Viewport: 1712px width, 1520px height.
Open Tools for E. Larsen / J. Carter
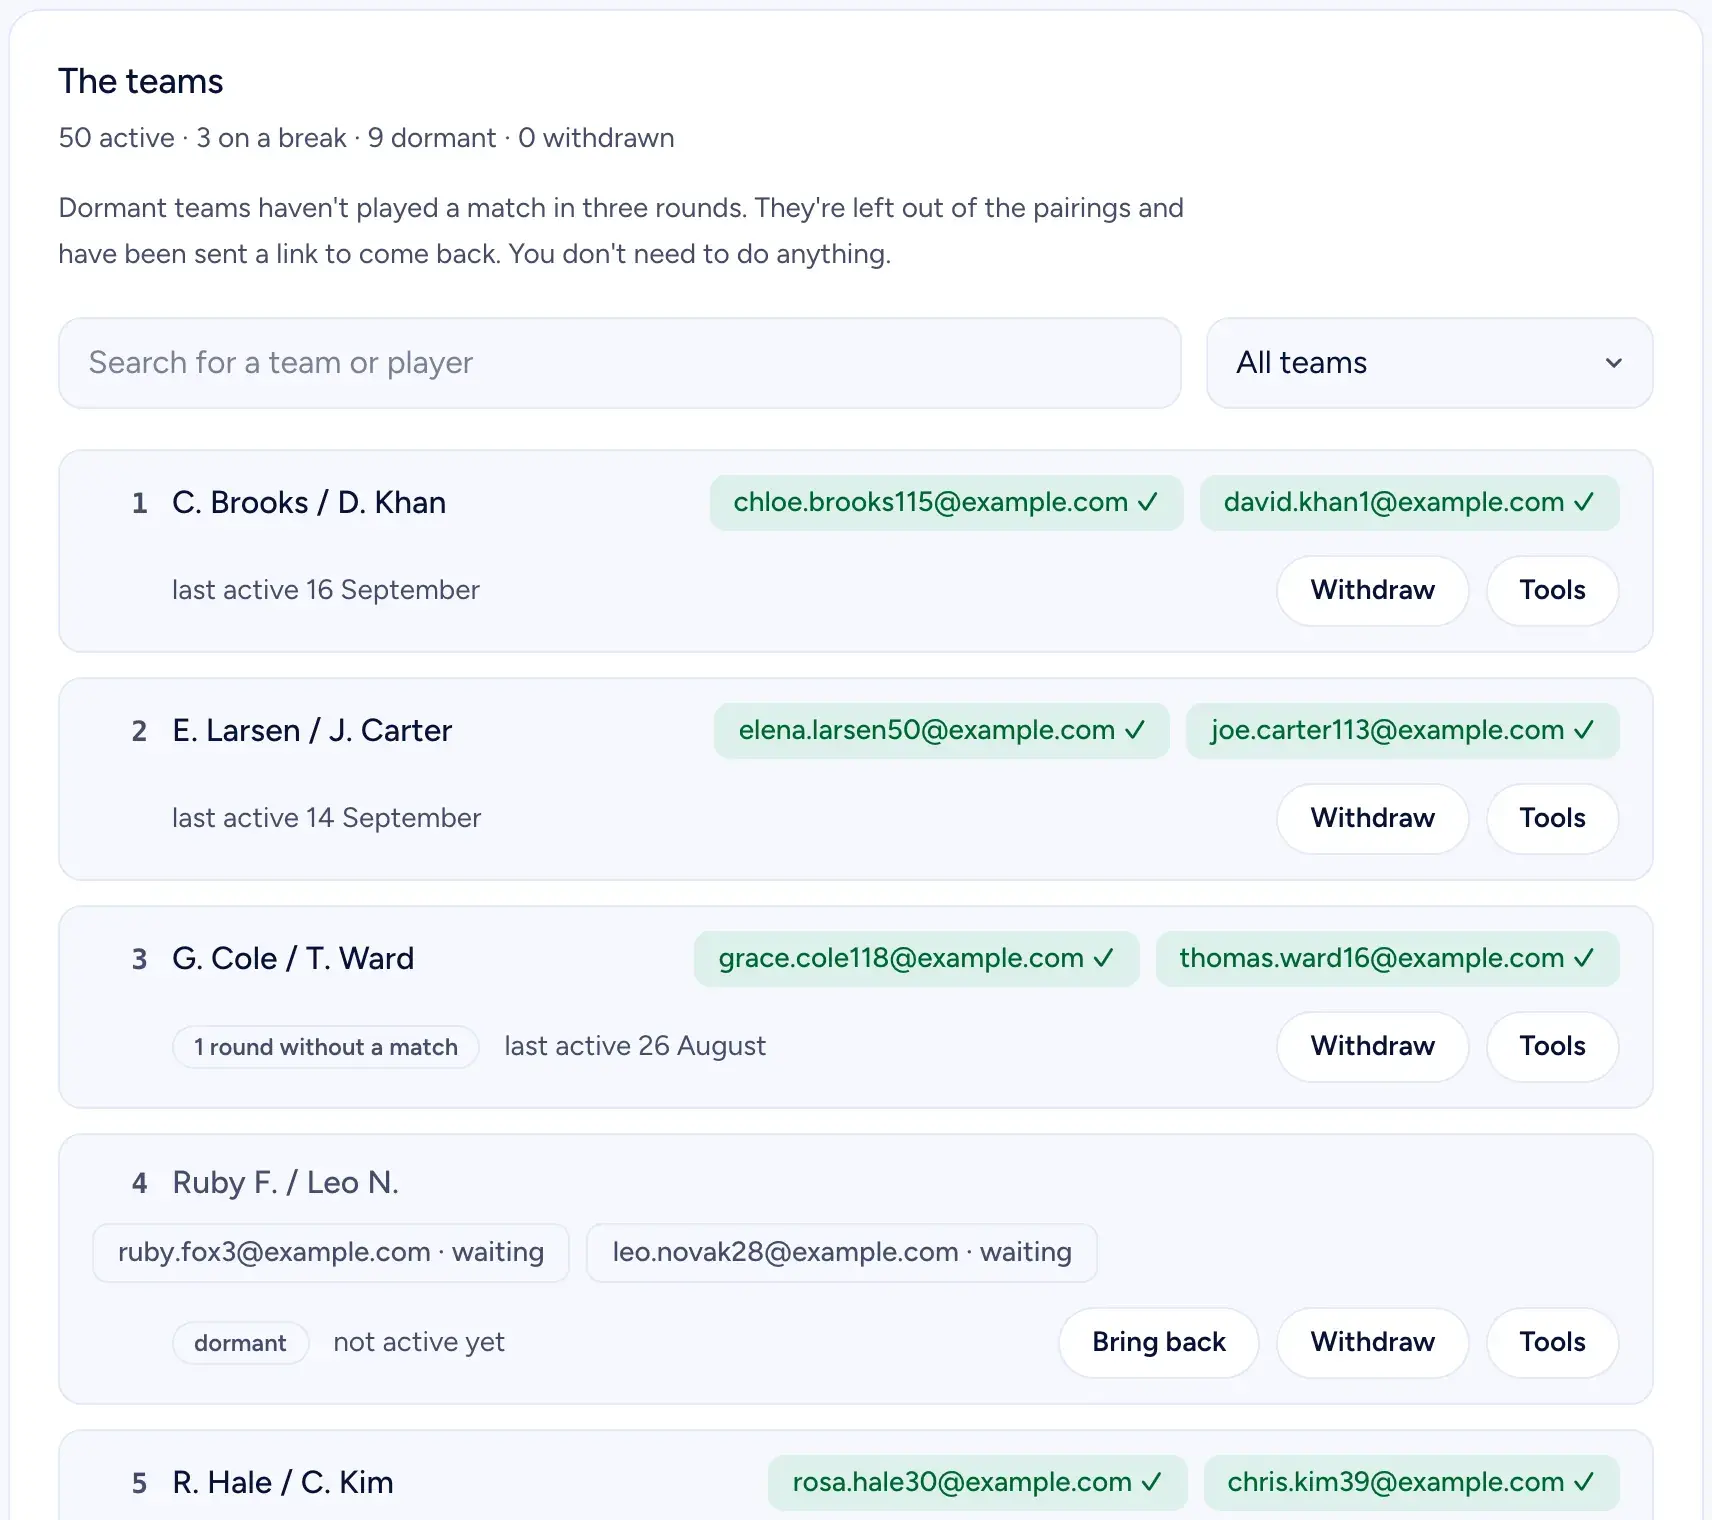[x=1552, y=819]
